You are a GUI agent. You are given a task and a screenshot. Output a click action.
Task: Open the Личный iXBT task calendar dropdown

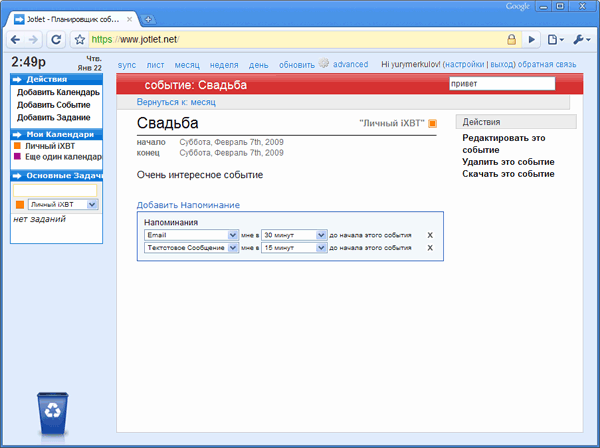(x=63, y=204)
